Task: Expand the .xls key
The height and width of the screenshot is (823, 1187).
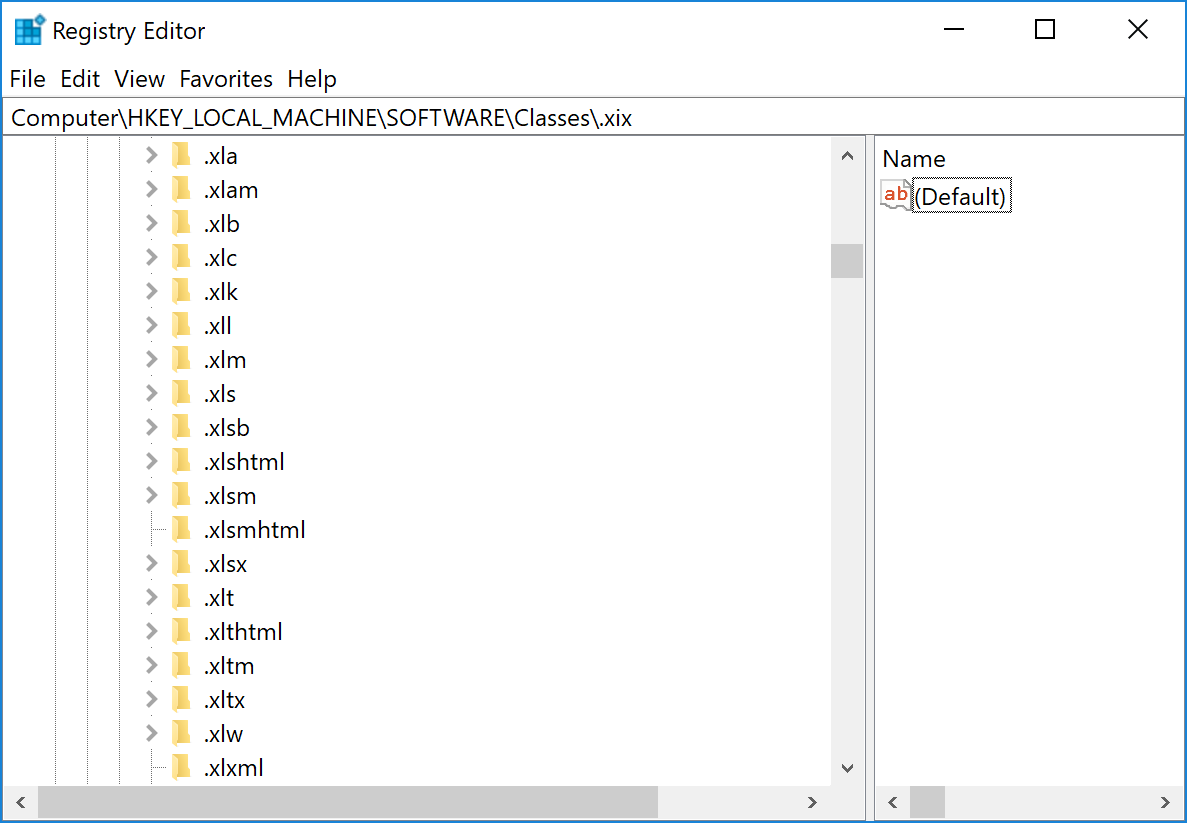Action: [x=151, y=394]
